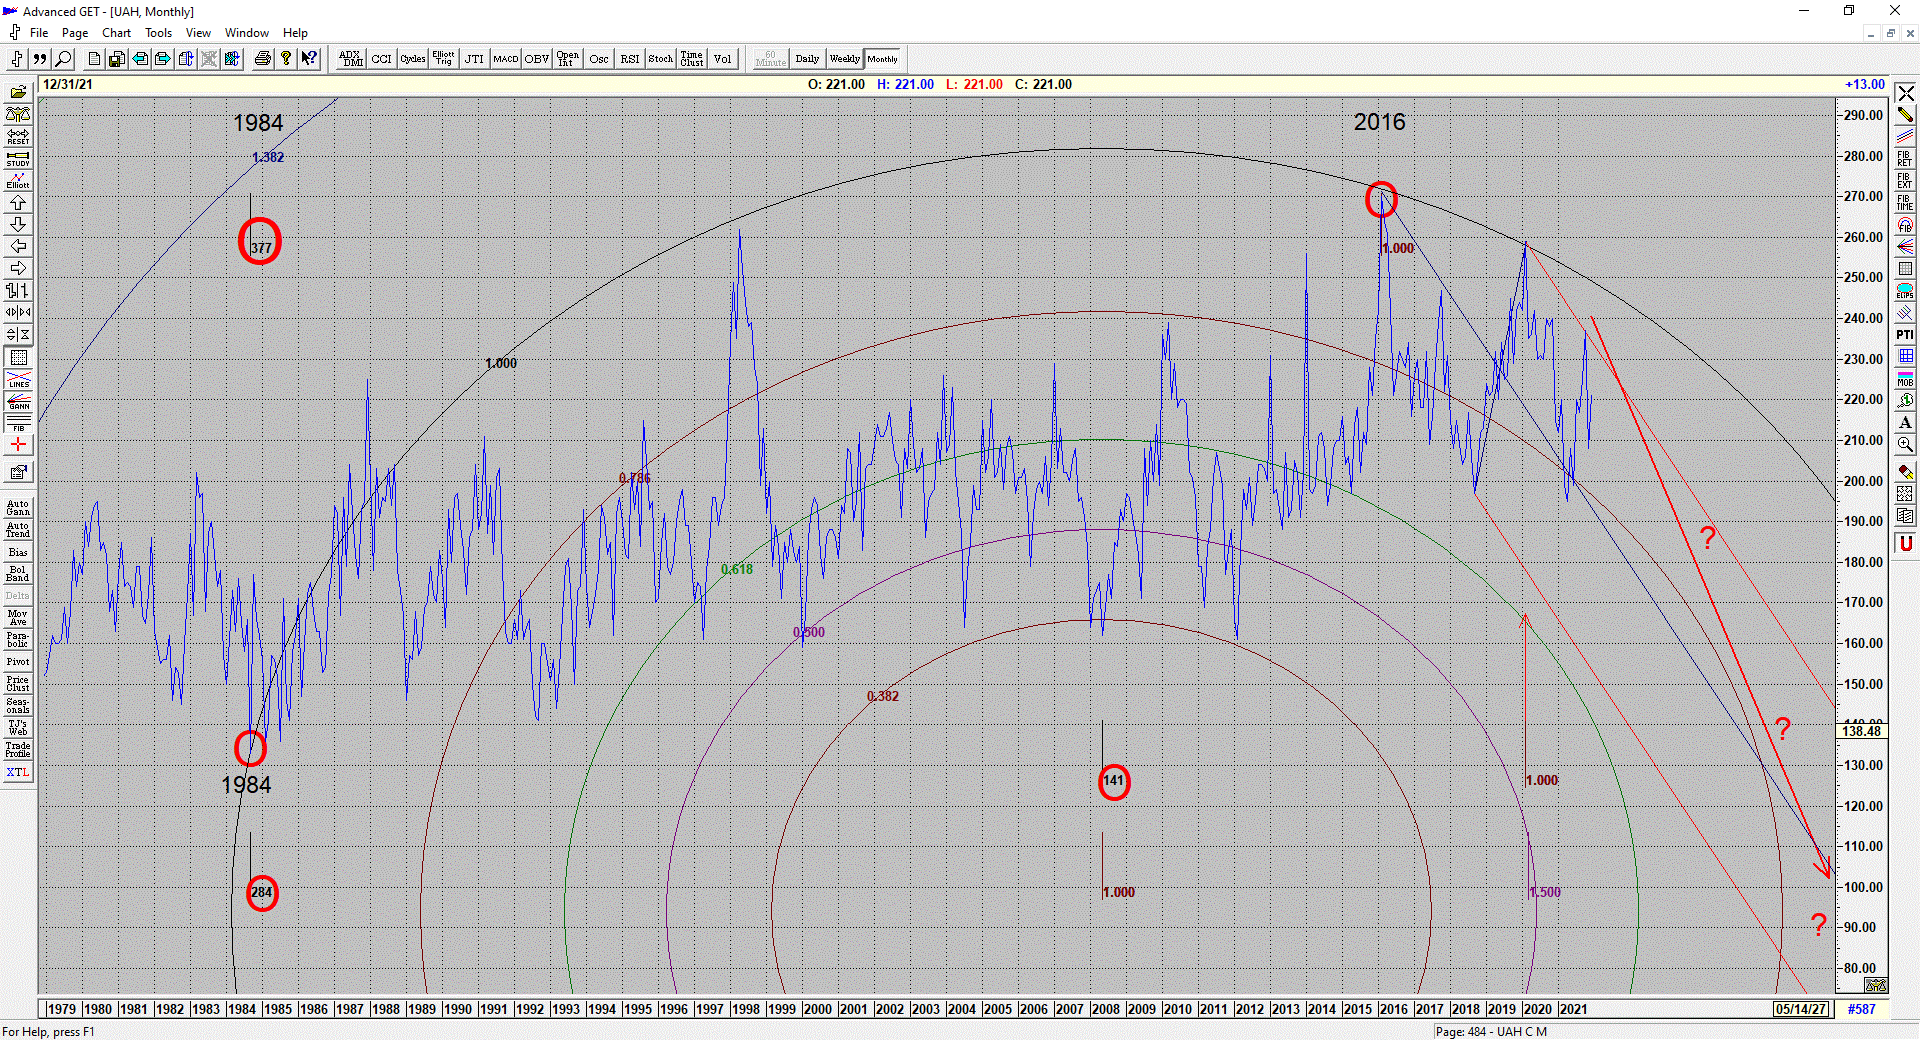Click the left arrow in left sidebar
The width and height of the screenshot is (1920, 1040).
[x=18, y=247]
